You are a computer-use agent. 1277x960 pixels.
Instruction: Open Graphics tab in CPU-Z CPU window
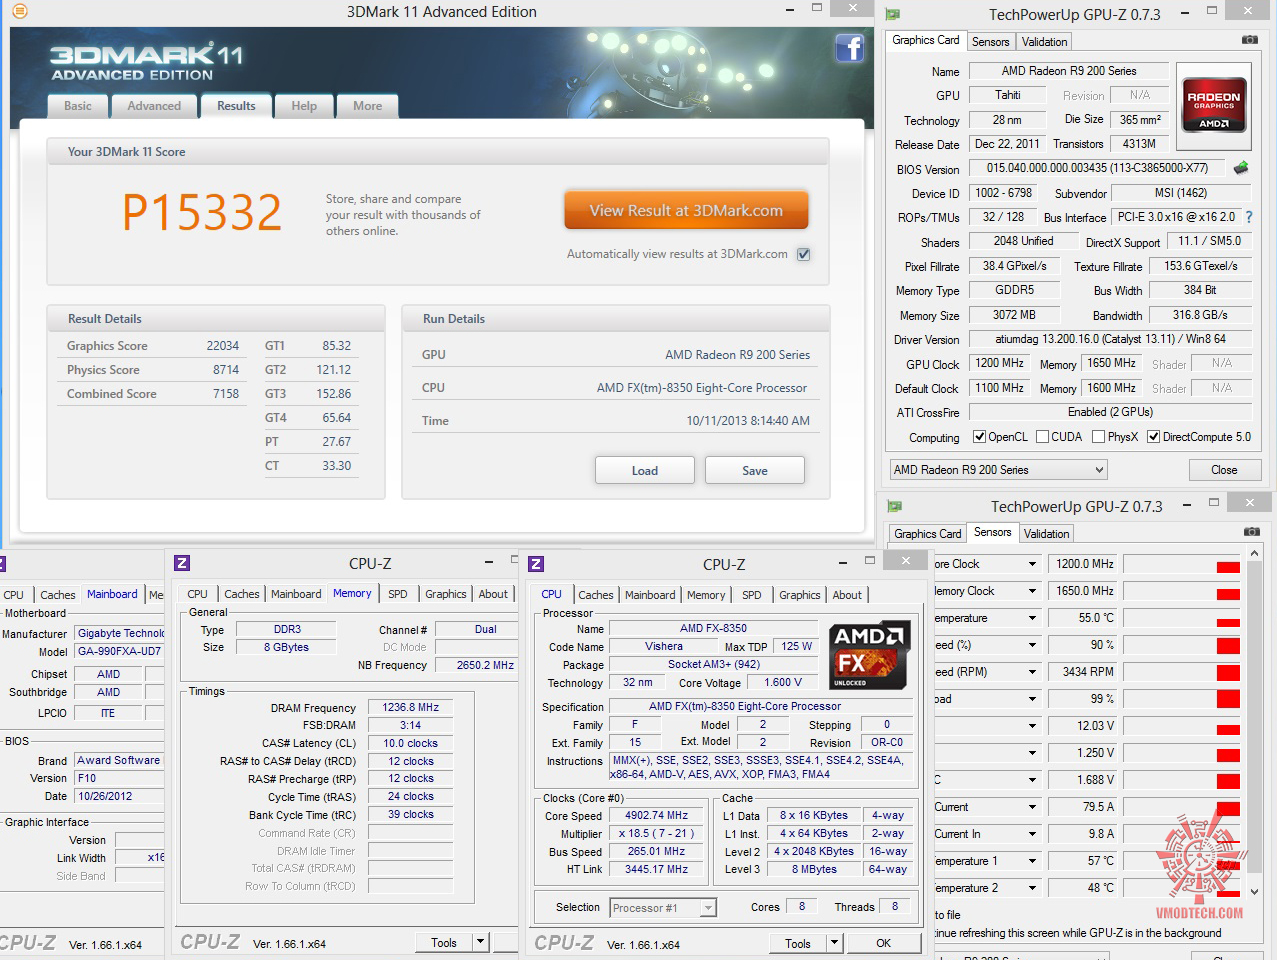point(799,595)
